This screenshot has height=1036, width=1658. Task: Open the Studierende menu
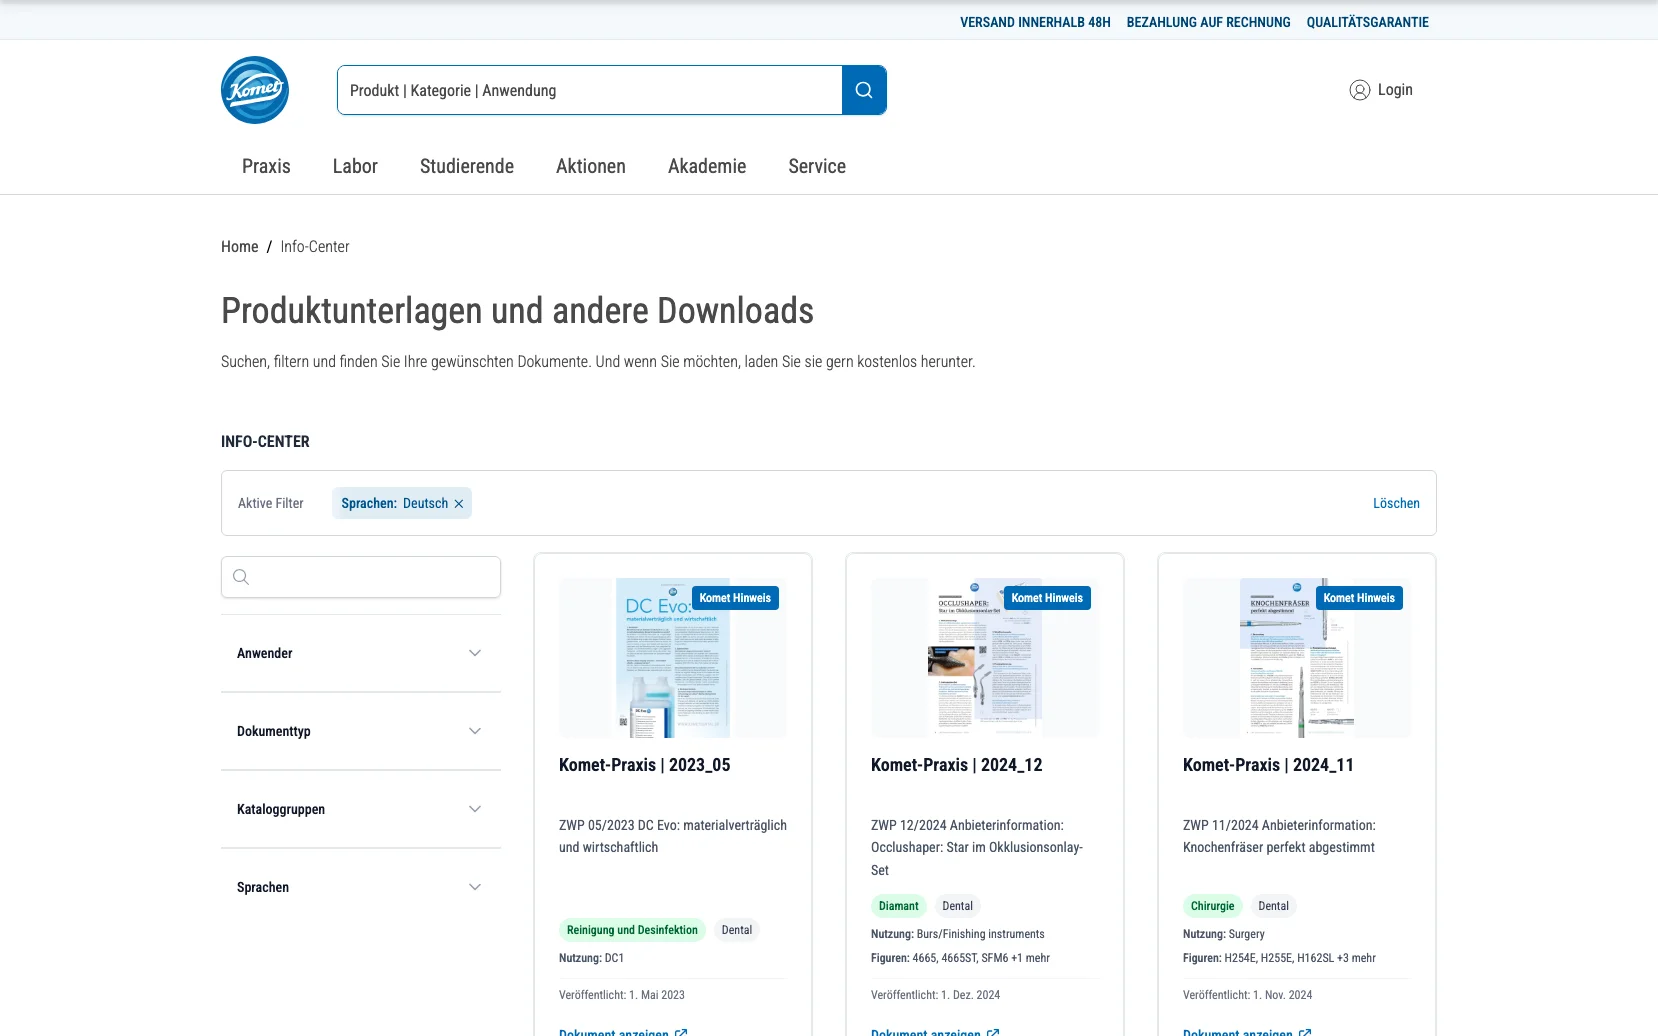pyautogui.click(x=467, y=166)
